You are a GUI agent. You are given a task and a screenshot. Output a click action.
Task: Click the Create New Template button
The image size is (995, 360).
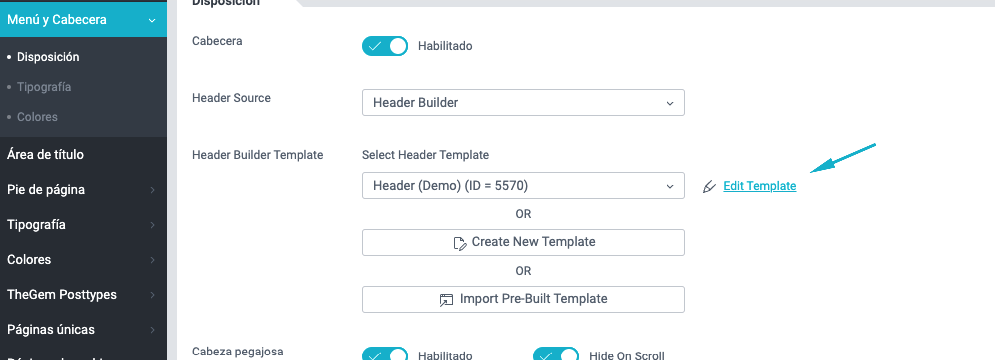coord(524,243)
